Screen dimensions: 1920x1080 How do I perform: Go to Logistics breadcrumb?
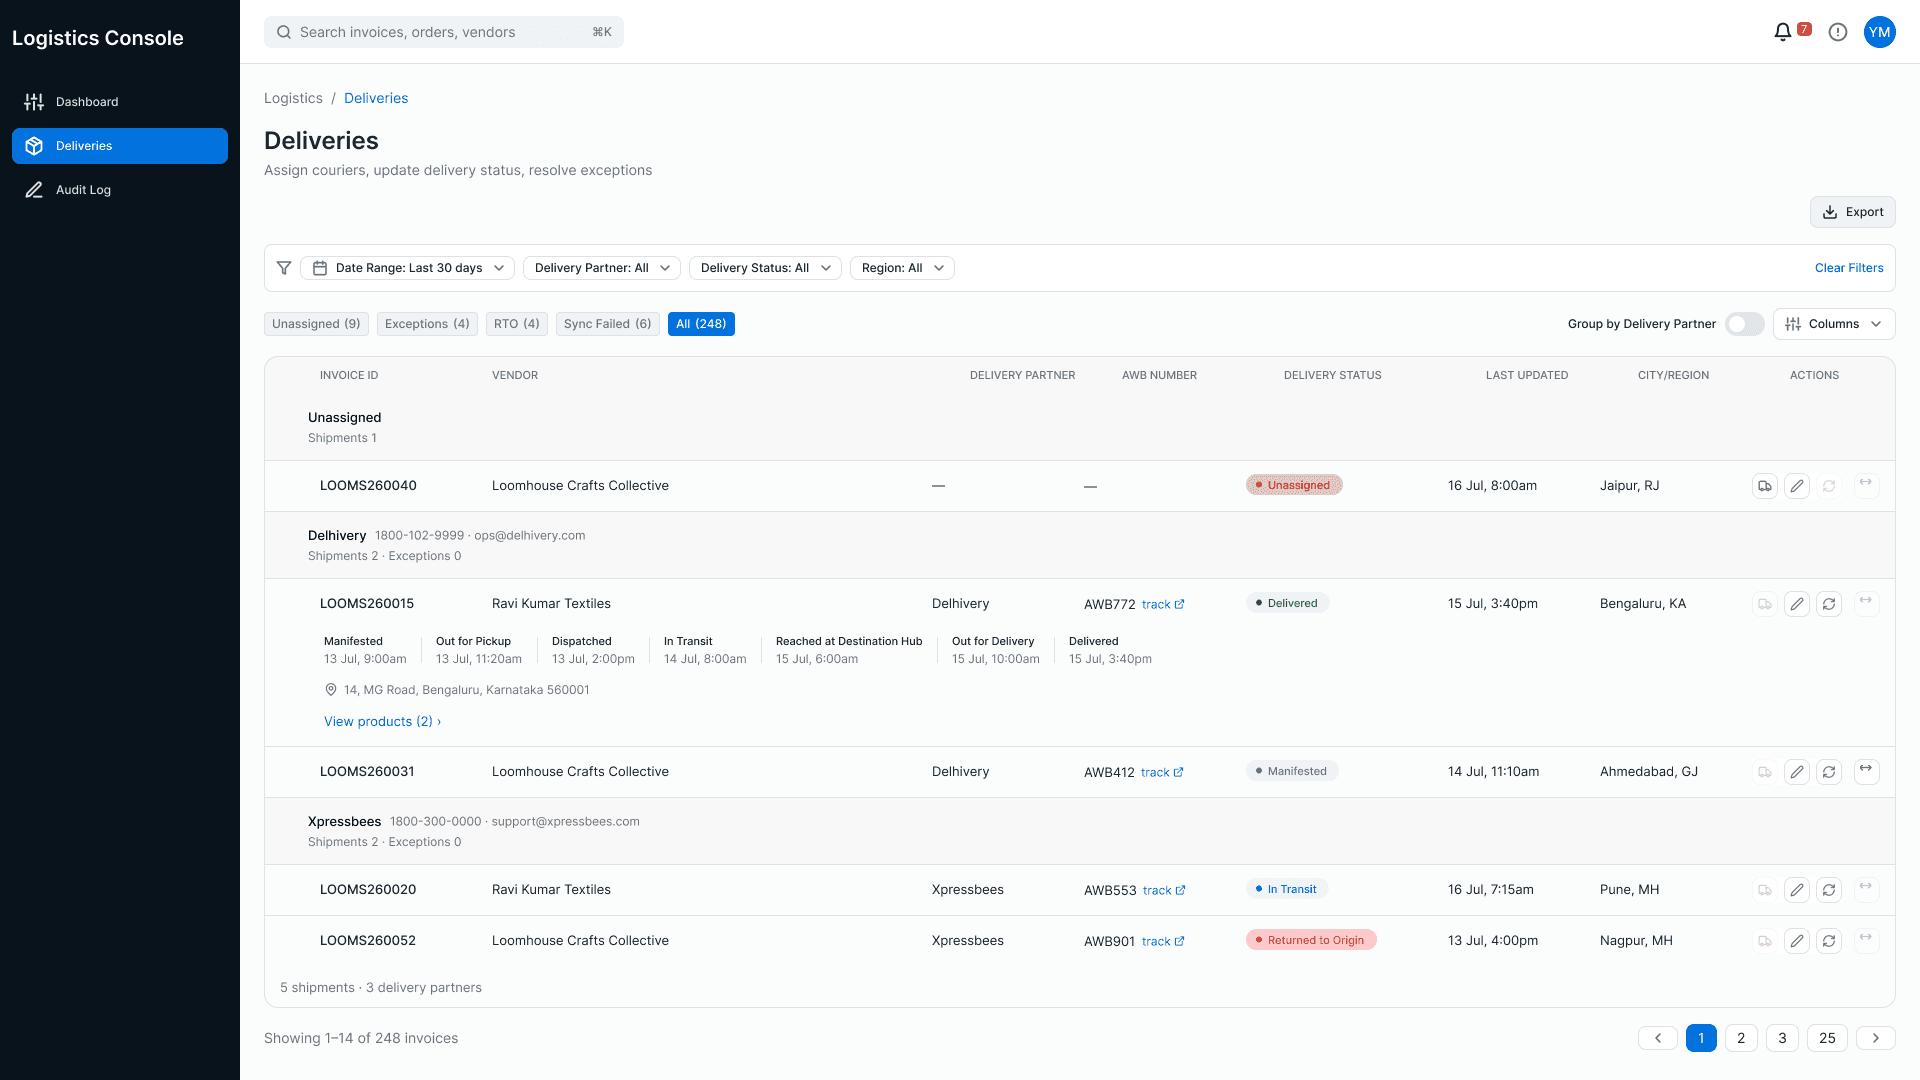point(293,98)
